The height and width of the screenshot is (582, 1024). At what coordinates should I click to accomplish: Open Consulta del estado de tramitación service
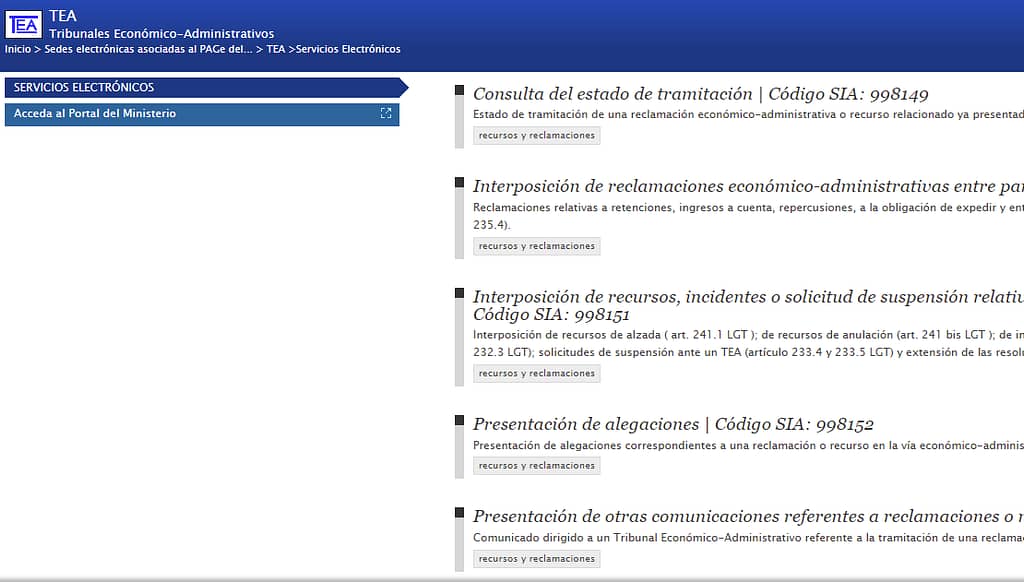click(612, 95)
